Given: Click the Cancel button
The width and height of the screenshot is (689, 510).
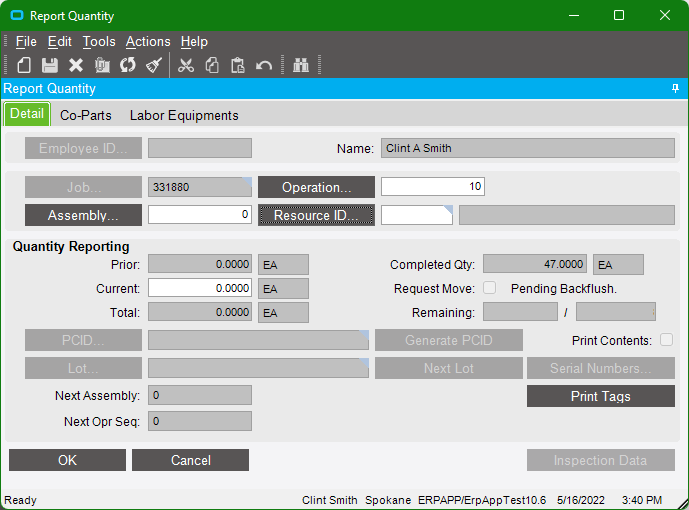Looking at the screenshot, I should pyautogui.click(x=190, y=460).
